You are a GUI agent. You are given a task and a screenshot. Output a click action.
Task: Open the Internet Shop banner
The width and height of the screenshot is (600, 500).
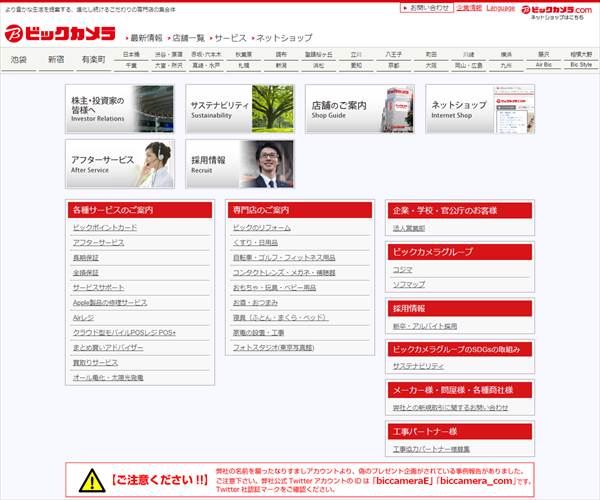[x=480, y=109]
